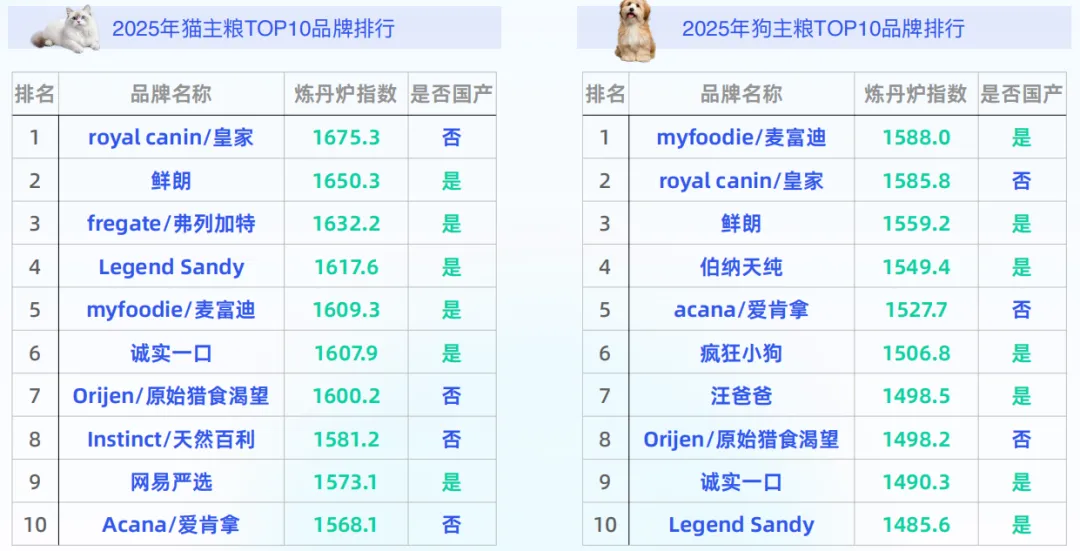Screen dimensions: 1080x551
Task: Click the index value 1559.2
Action: click(x=916, y=224)
